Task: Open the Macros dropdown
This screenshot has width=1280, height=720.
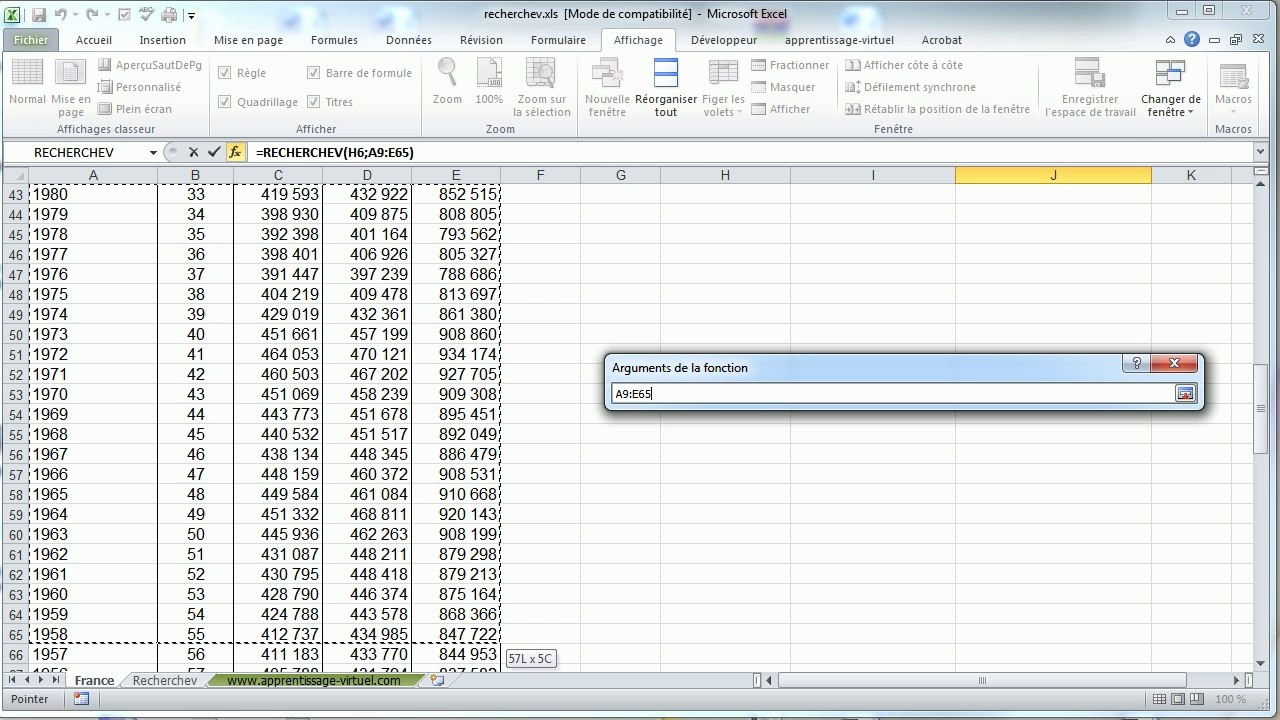Action: click(x=1233, y=88)
